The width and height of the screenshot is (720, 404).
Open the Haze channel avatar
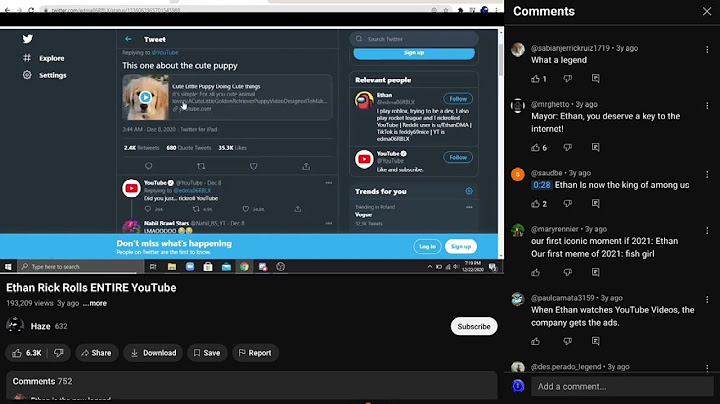point(15,325)
